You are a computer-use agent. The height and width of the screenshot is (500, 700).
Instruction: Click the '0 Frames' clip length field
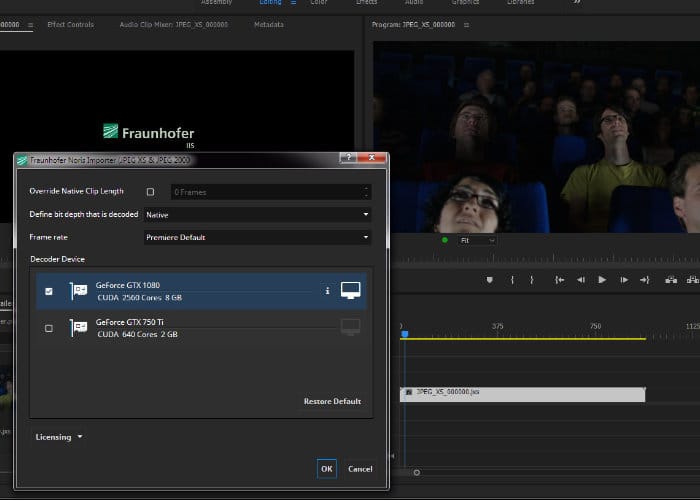click(271, 192)
